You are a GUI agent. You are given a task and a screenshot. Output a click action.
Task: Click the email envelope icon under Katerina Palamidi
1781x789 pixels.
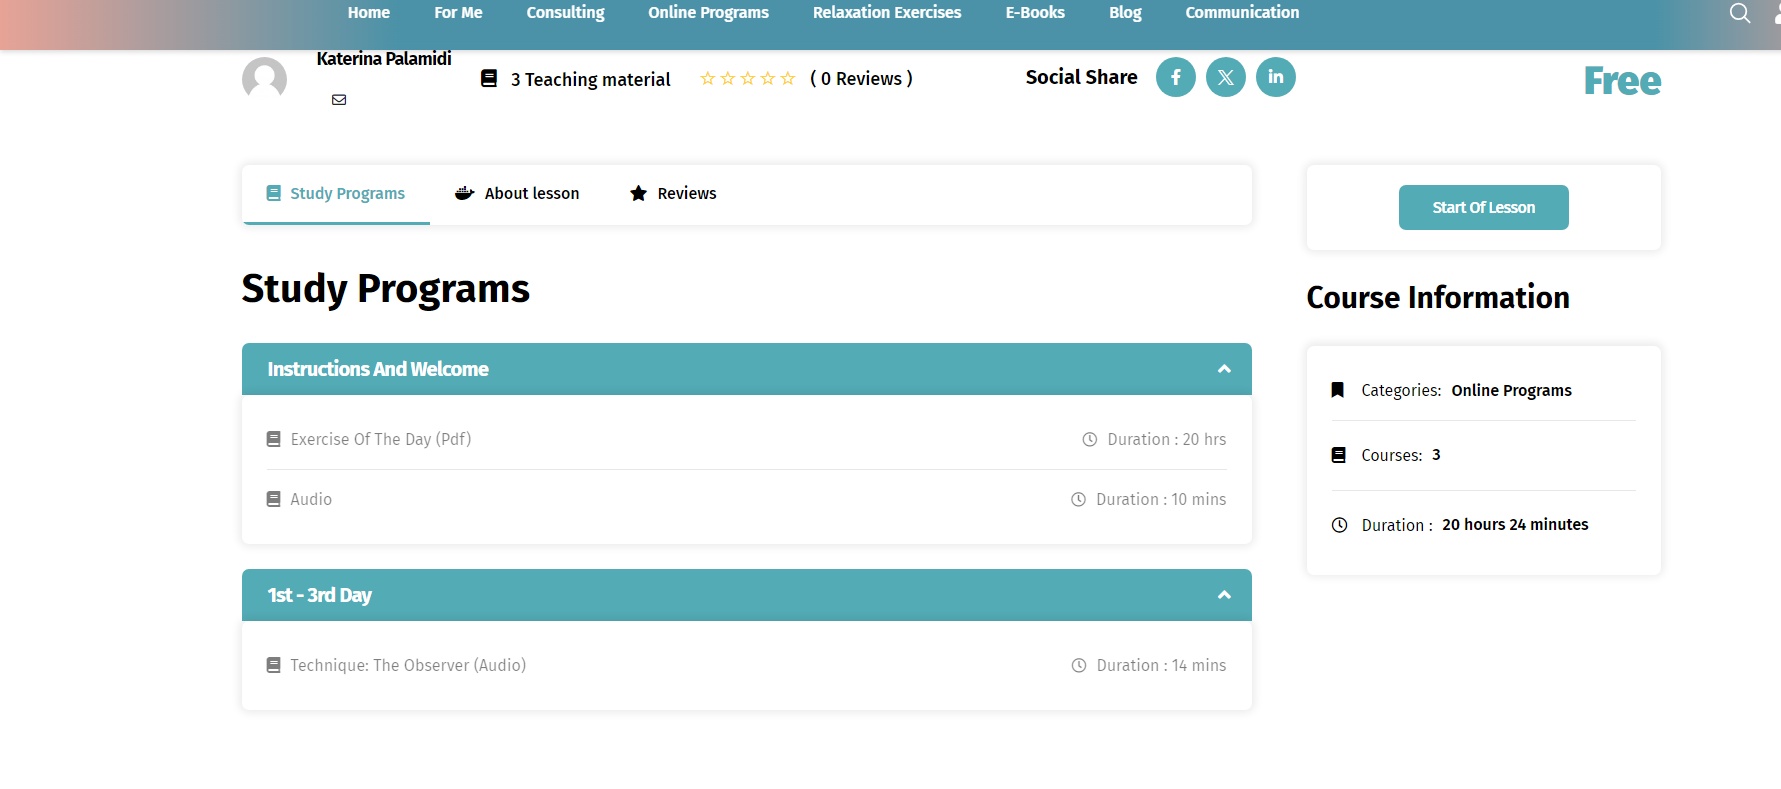[x=339, y=100]
